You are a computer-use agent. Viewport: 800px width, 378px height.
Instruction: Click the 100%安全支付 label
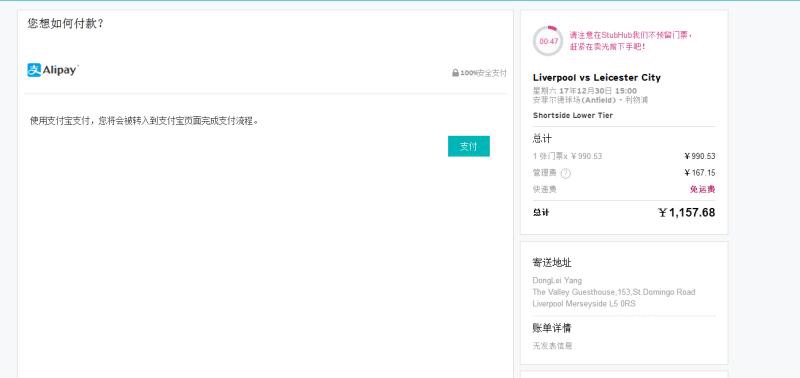click(483, 73)
